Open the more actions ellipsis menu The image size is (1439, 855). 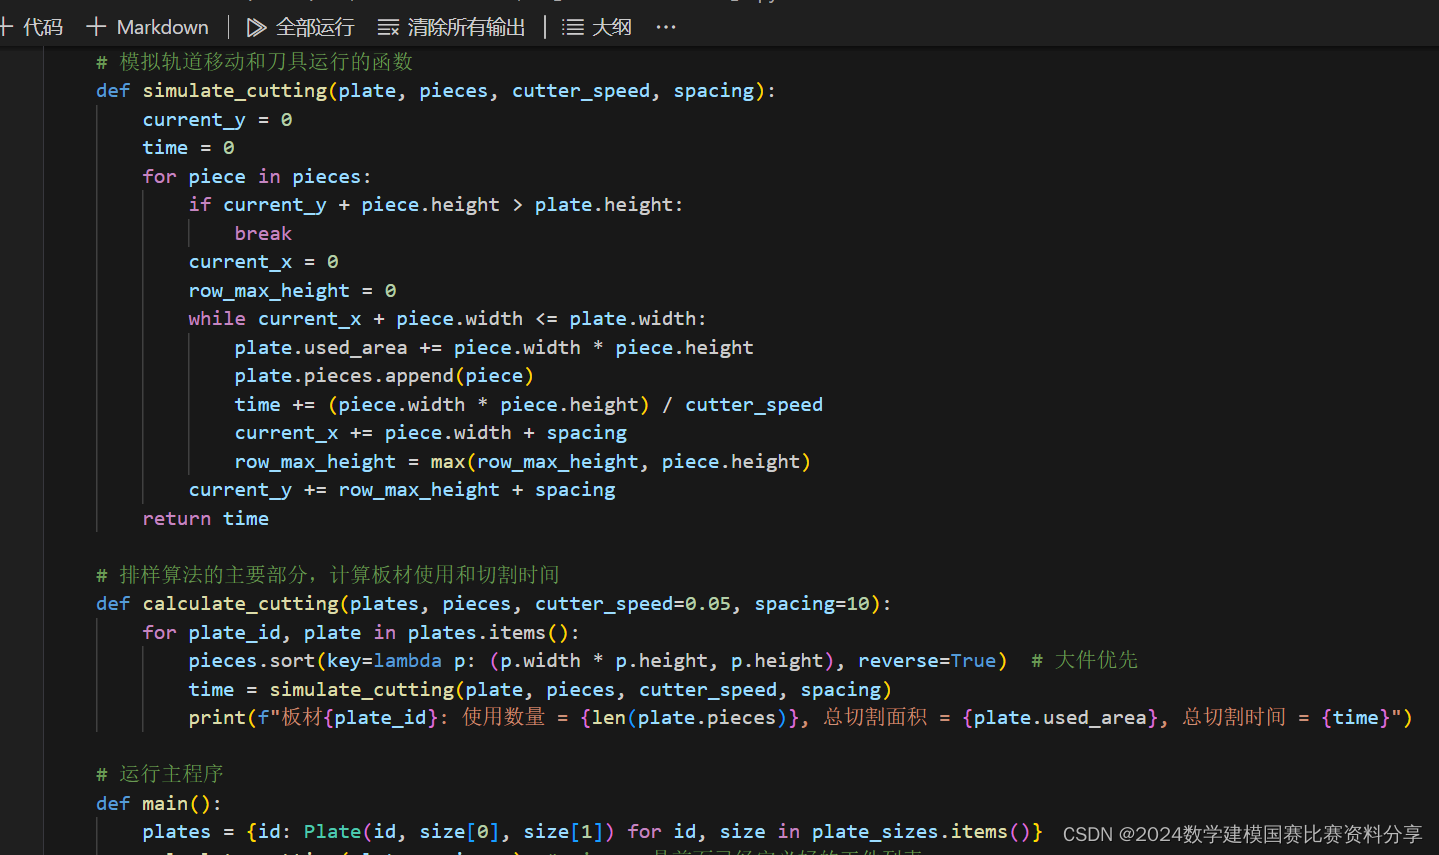(666, 27)
